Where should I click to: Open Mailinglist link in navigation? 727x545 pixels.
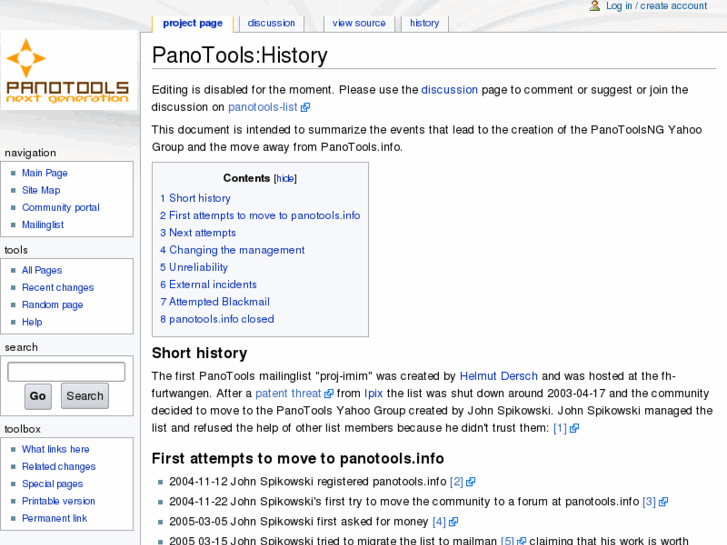[43, 224]
